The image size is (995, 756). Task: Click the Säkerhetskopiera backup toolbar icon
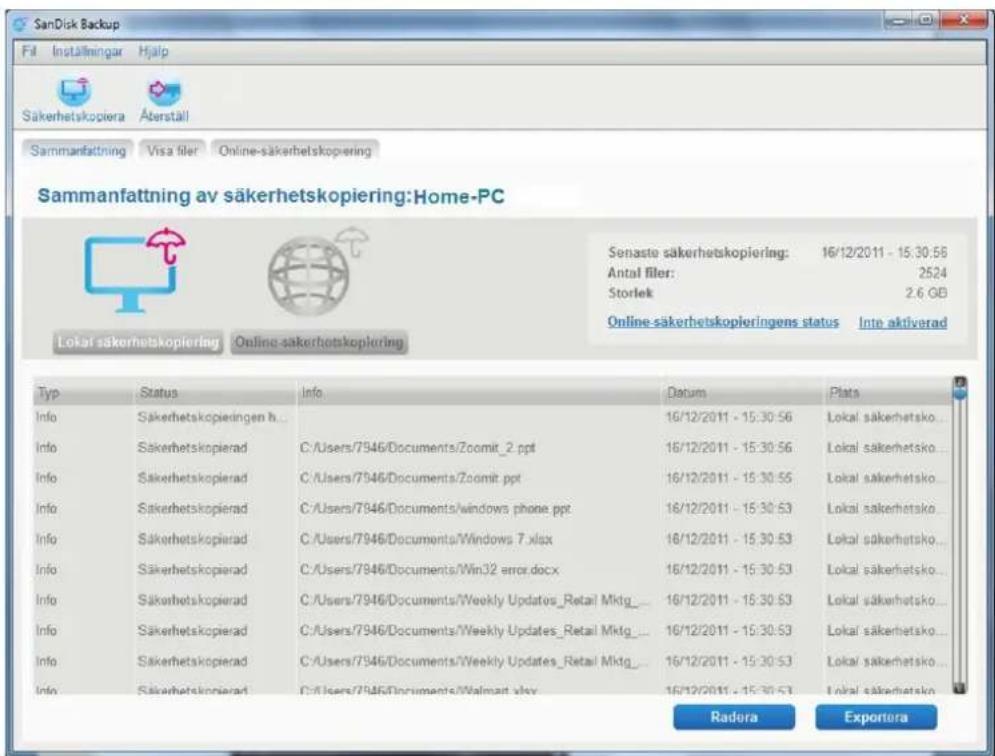coord(74,93)
